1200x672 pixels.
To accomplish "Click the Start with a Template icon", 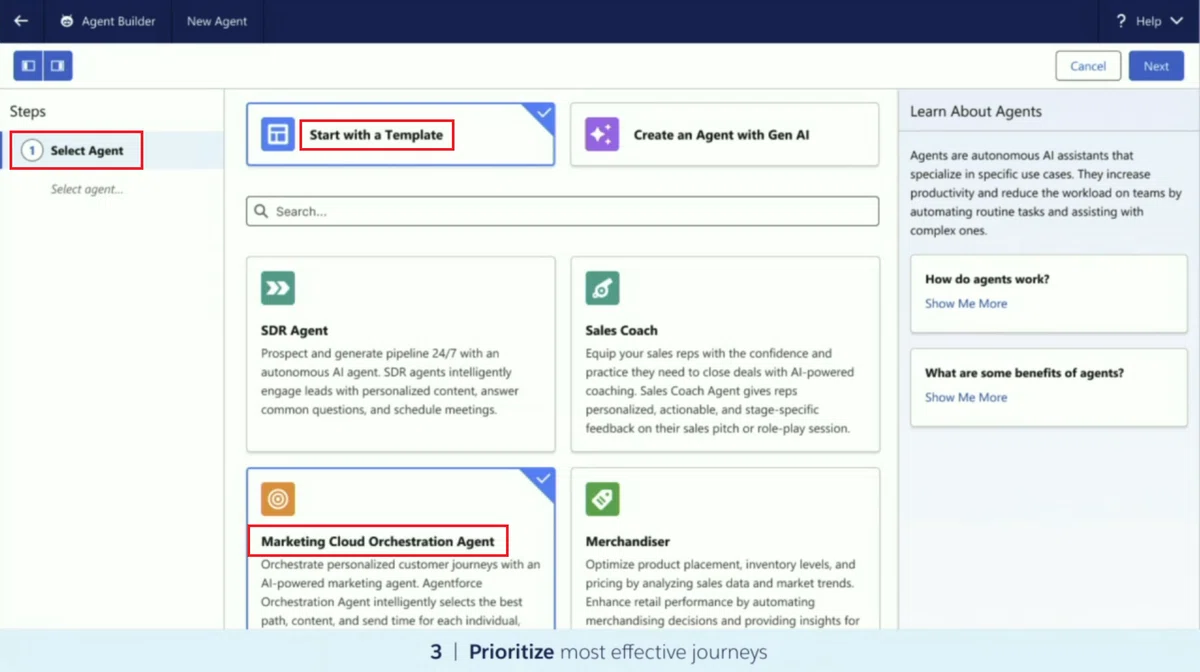I will coord(278,134).
